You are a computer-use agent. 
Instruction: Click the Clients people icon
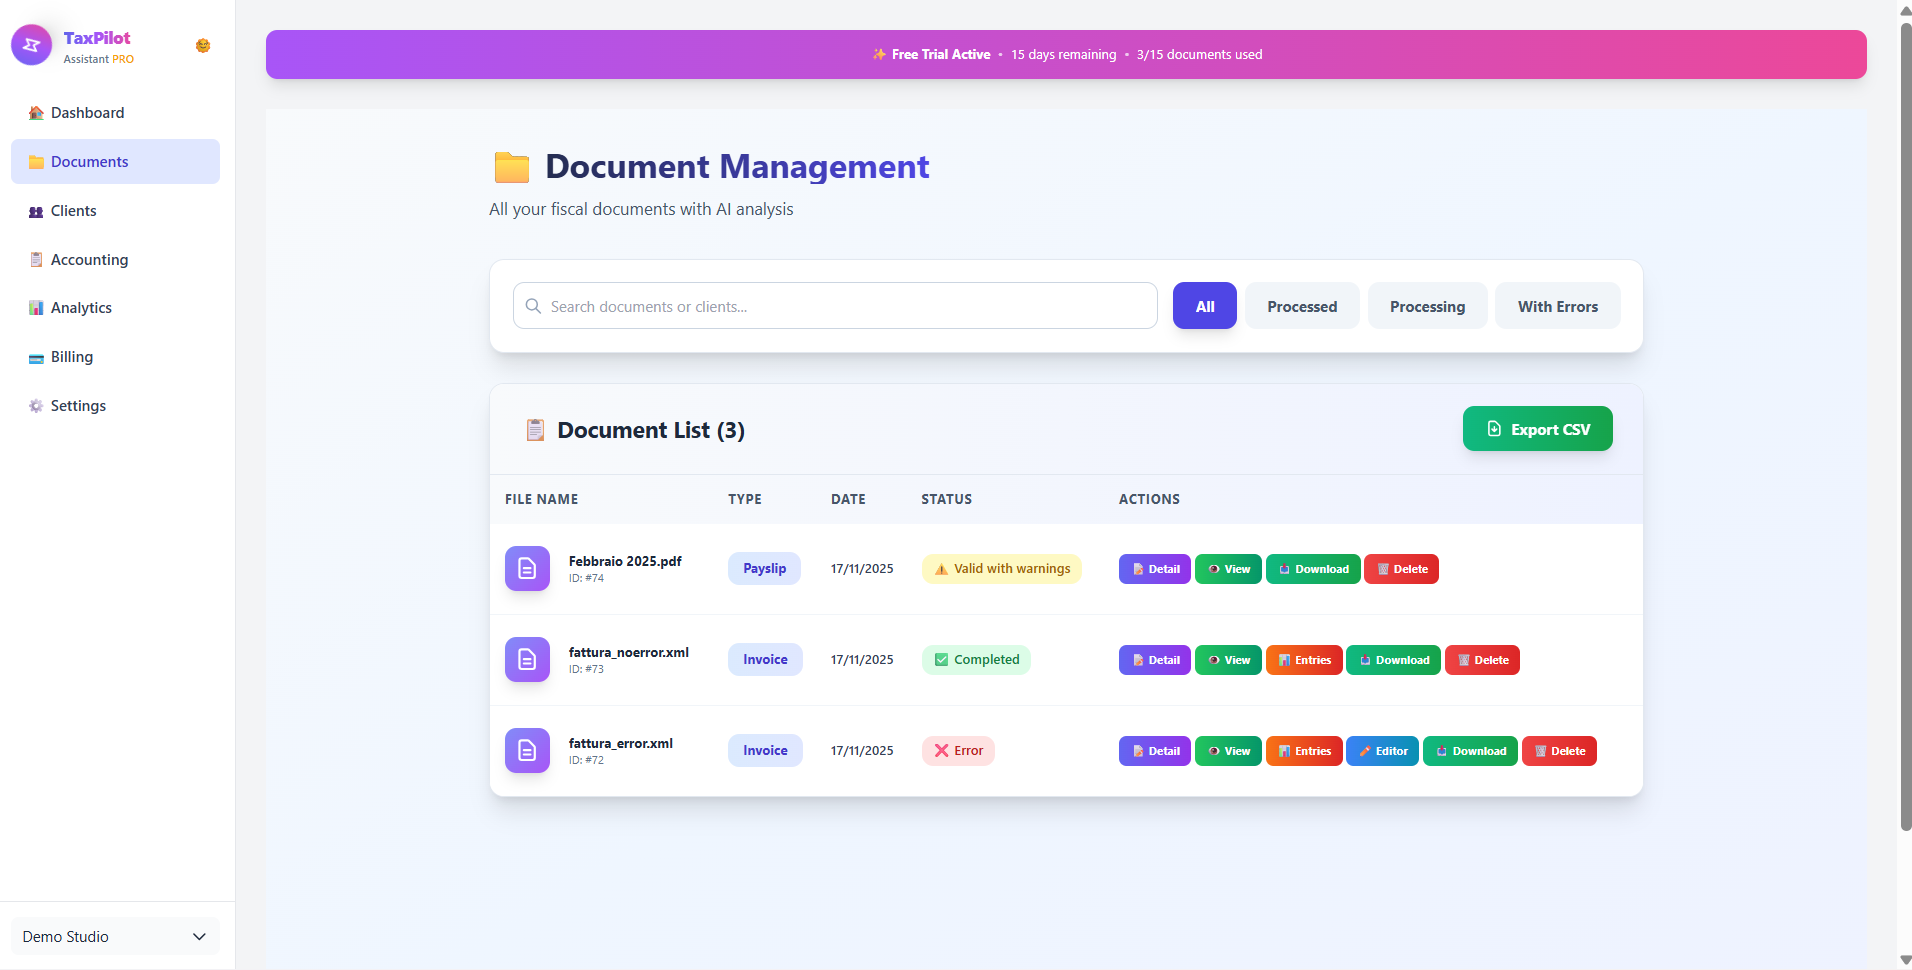36,210
